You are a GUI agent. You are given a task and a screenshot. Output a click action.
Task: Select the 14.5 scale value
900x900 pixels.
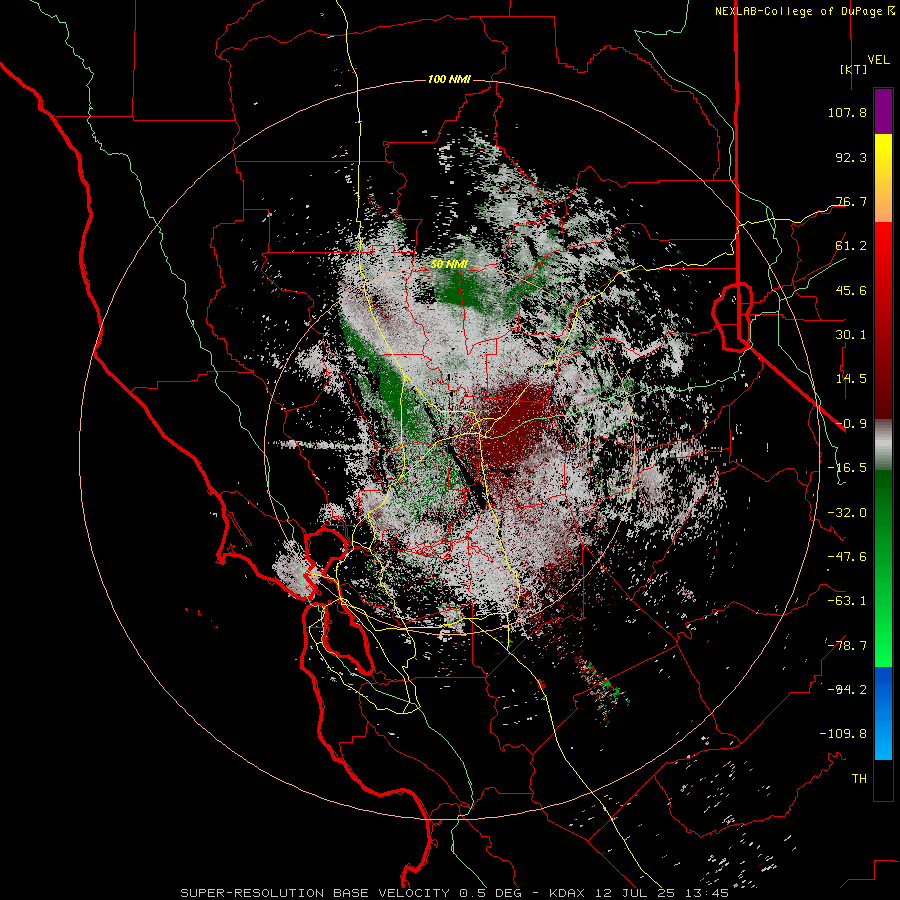coord(851,379)
